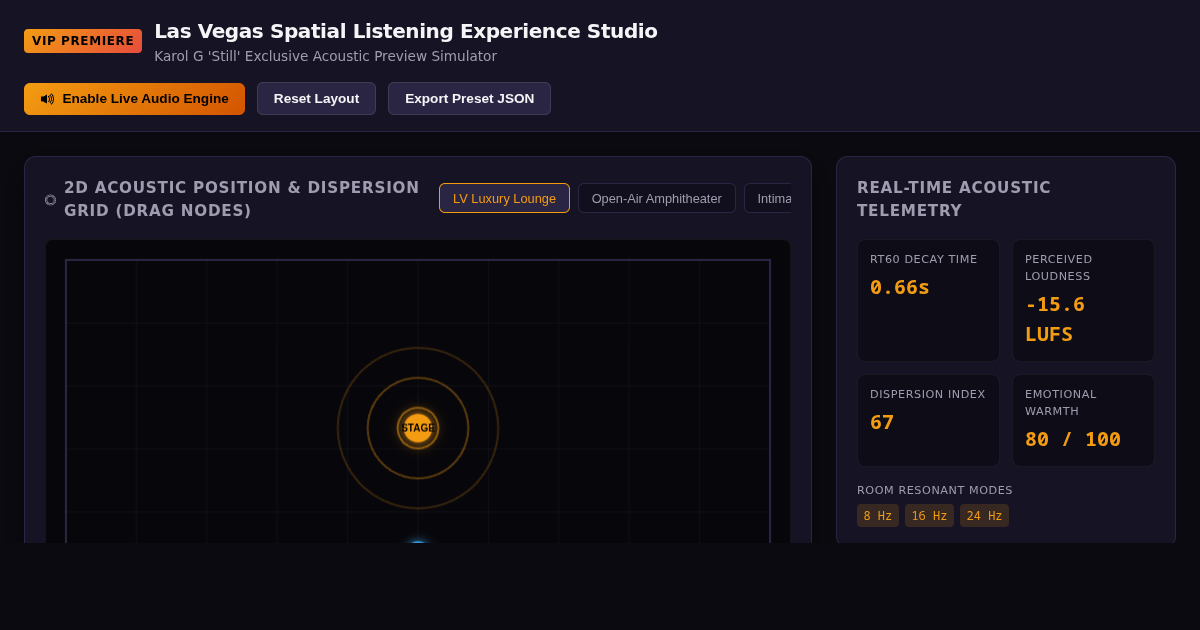Switch to Open-Air Amphitheater preset
The height and width of the screenshot is (630, 1200).
pyautogui.click(x=656, y=198)
